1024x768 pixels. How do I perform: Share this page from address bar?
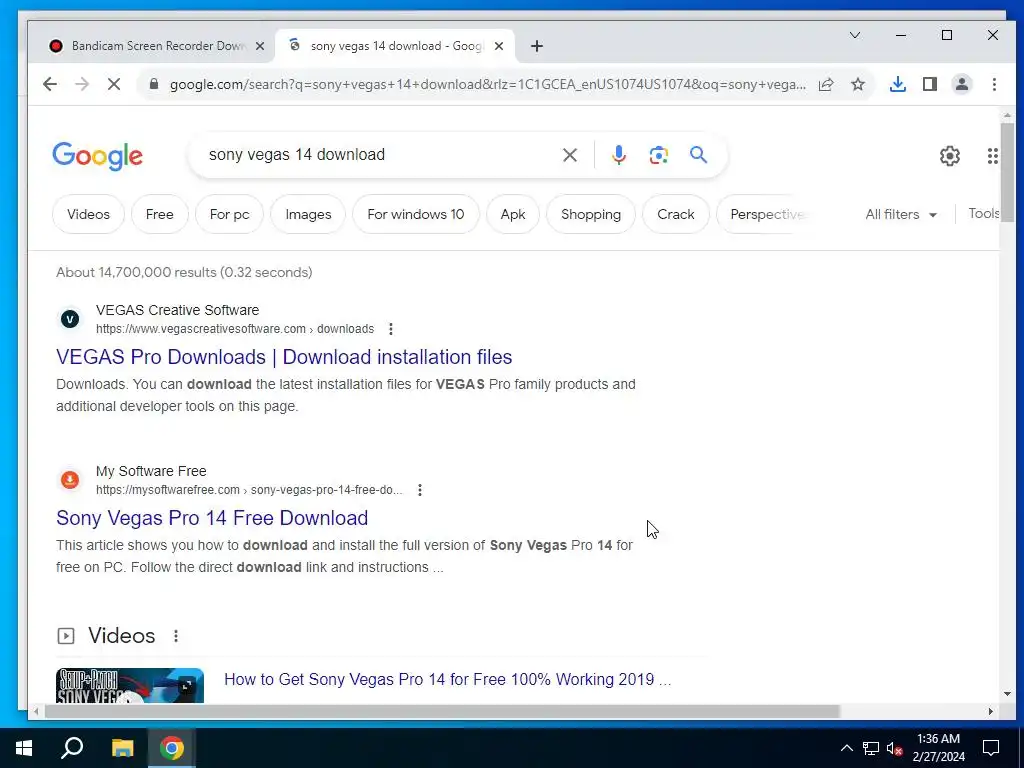pos(826,84)
